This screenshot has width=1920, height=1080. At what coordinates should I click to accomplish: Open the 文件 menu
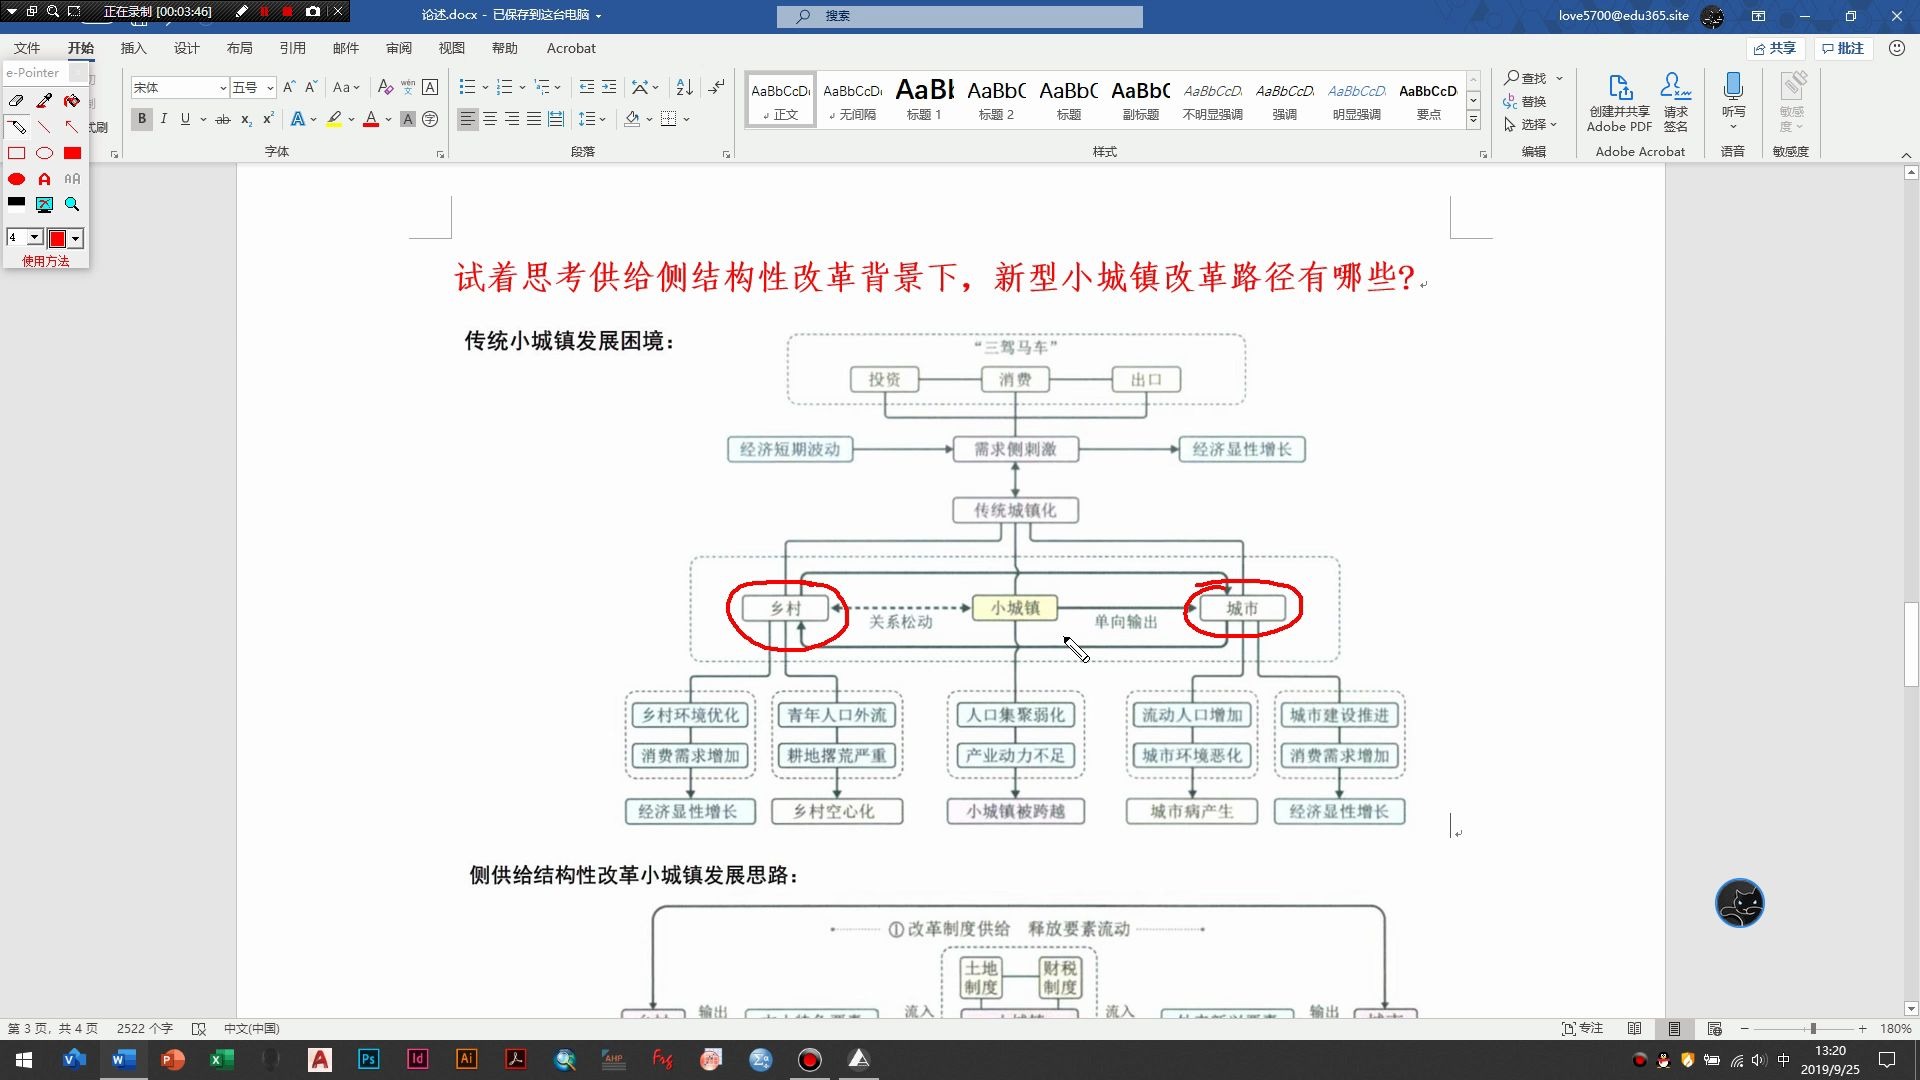point(27,48)
